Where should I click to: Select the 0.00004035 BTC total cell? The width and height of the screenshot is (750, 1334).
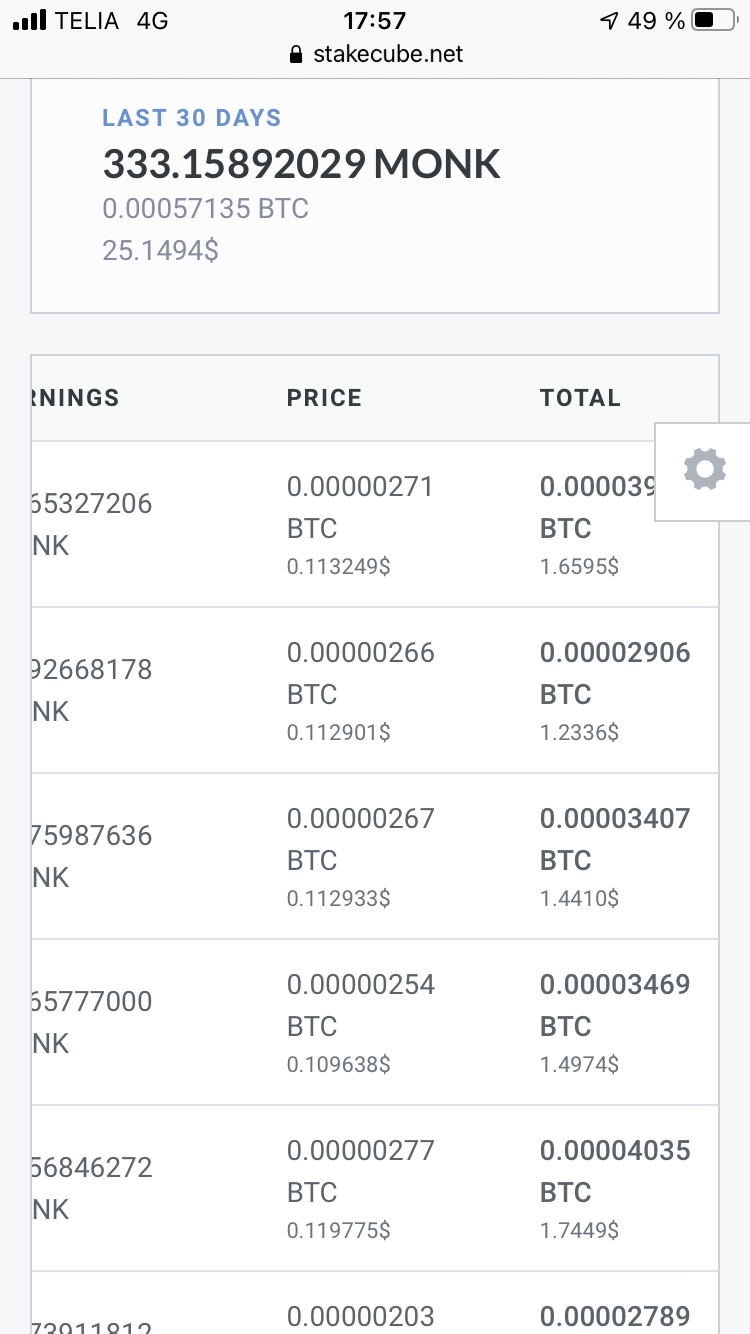pyautogui.click(x=615, y=1171)
